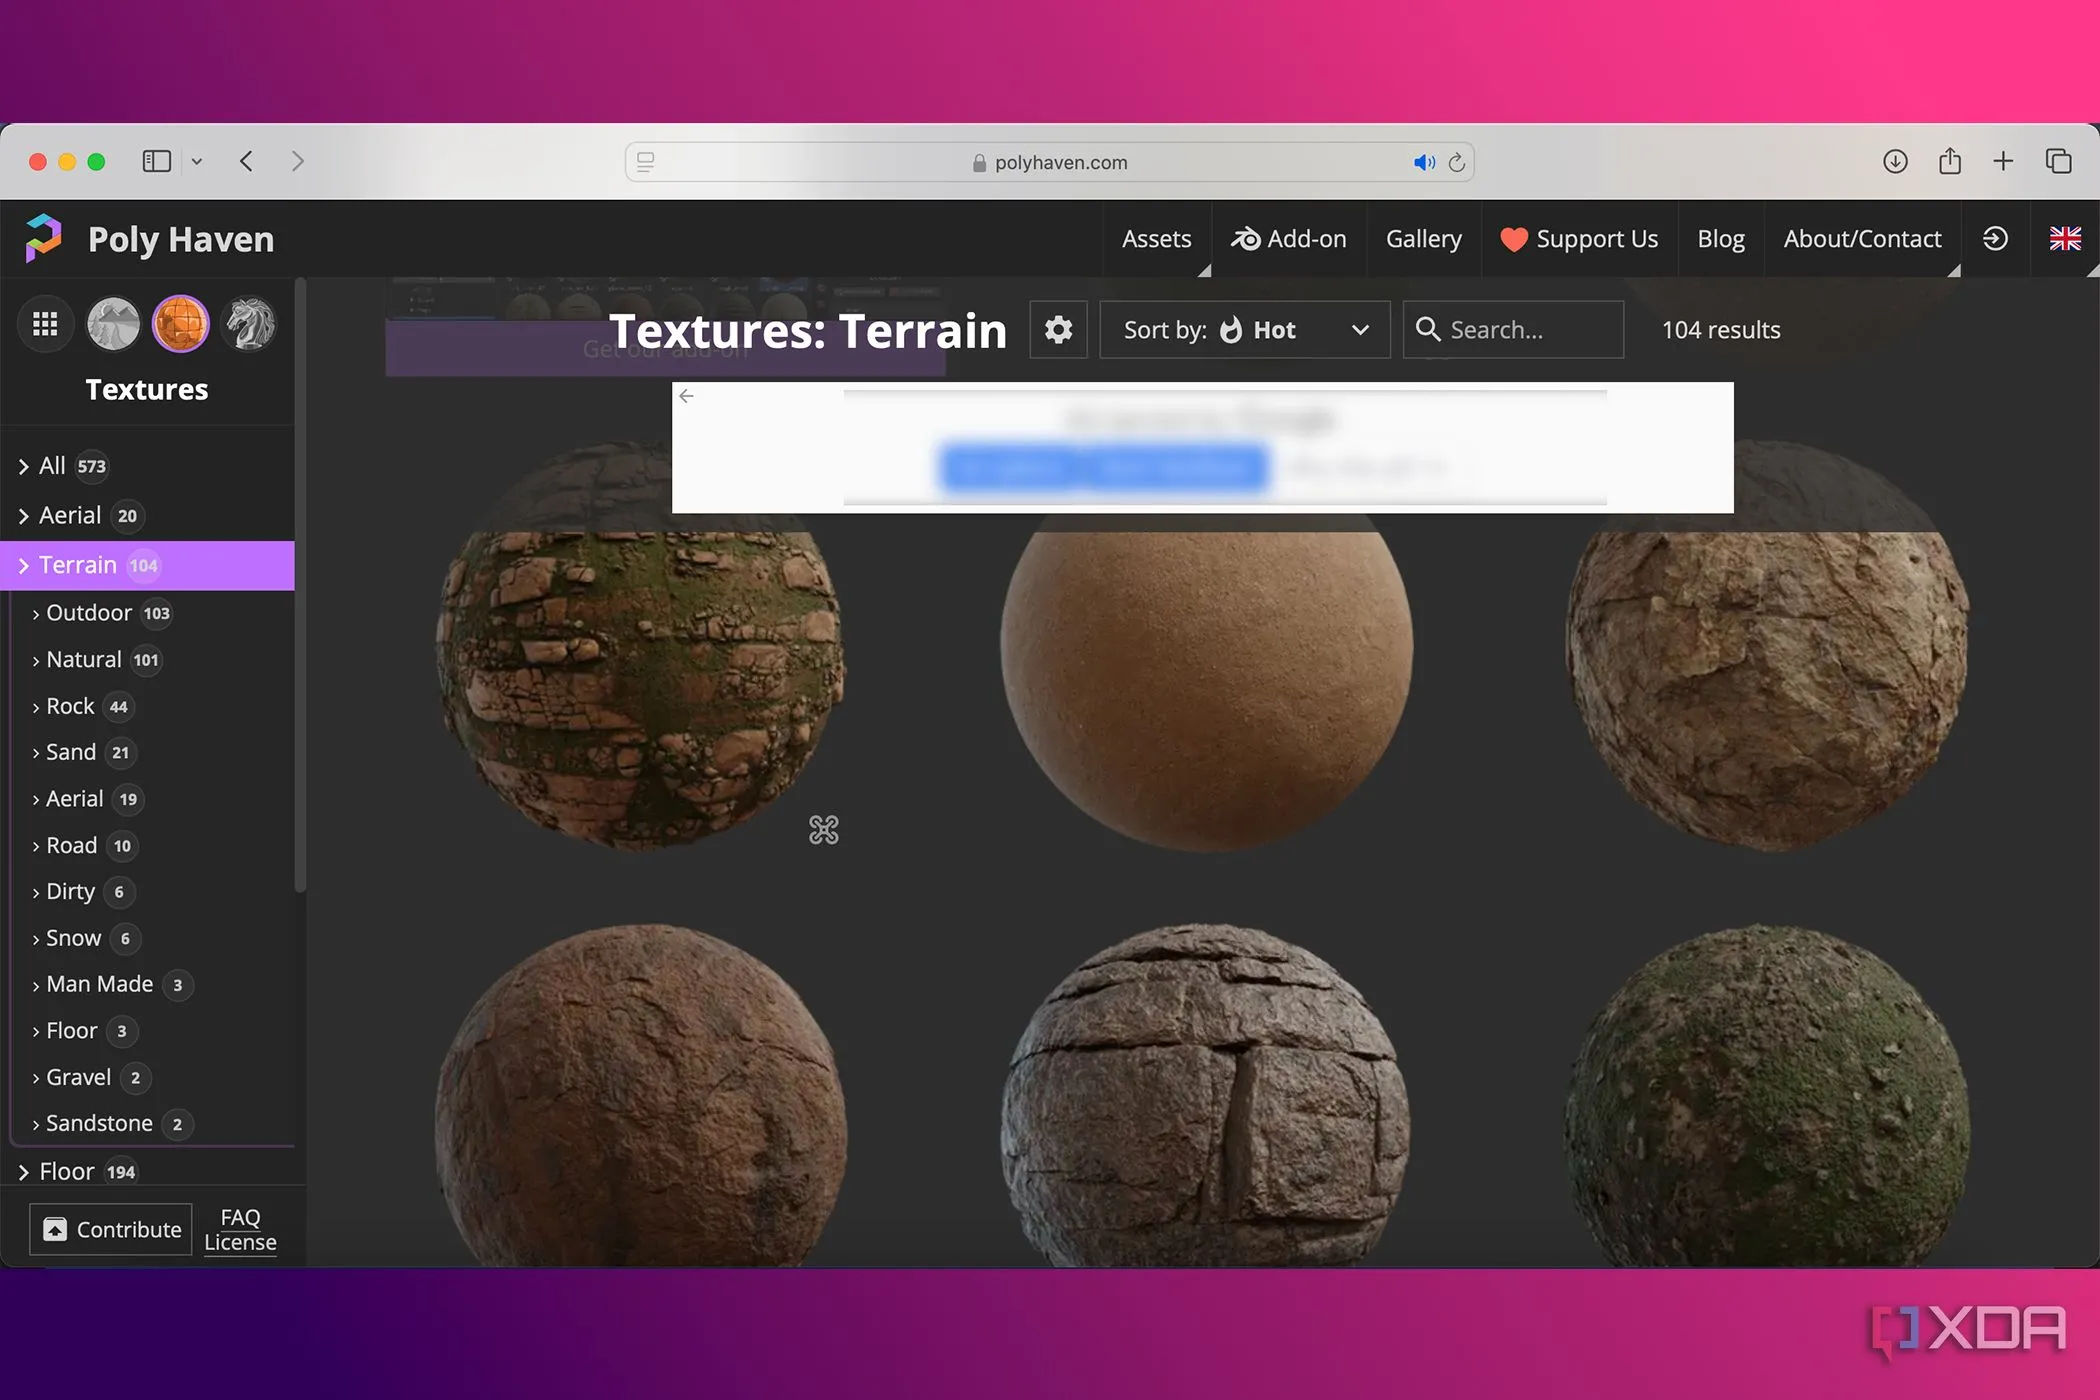Open the language flag selector
Viewport: 2100px width, 1400px height.
2064,238
